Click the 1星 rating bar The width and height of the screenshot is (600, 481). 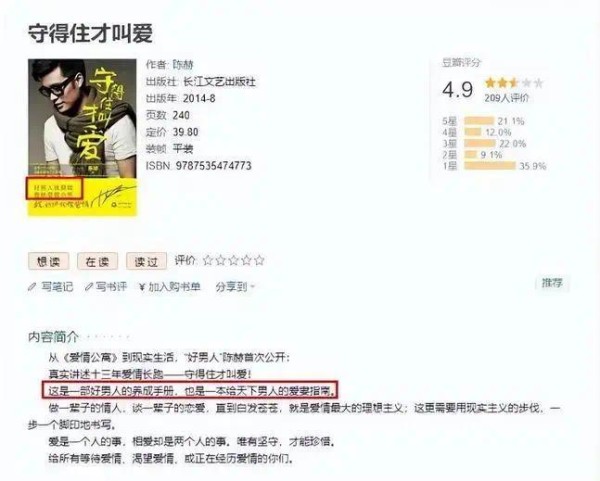pyautogui.click(x=490, y=166)
